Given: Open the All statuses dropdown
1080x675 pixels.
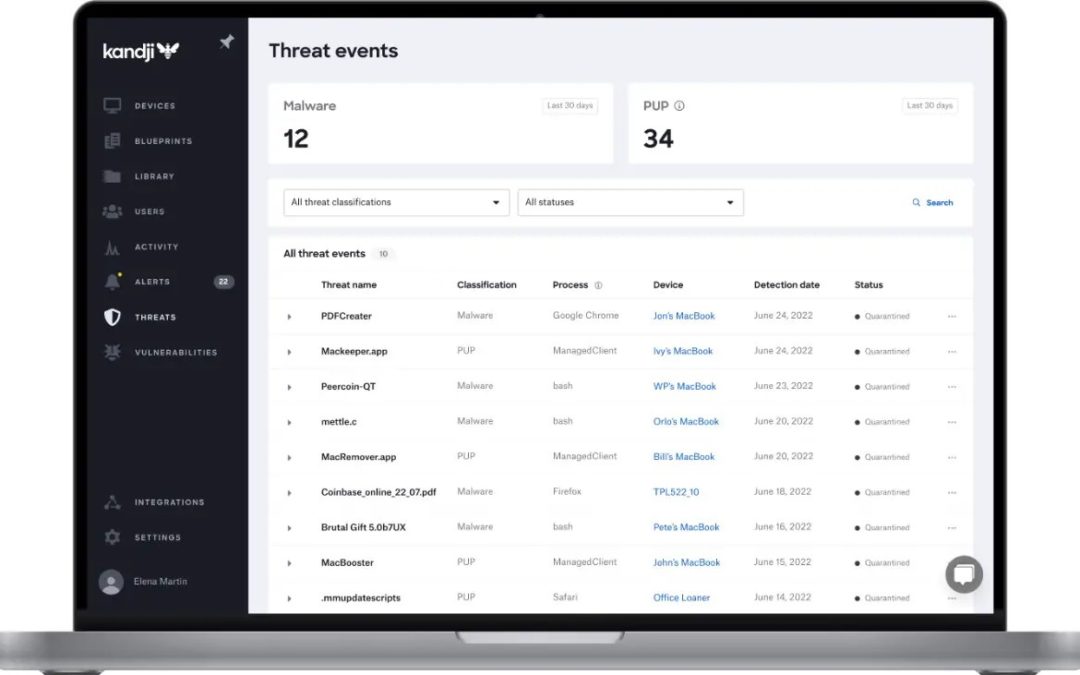Looking at the screenshot, I should click(630, 202).
